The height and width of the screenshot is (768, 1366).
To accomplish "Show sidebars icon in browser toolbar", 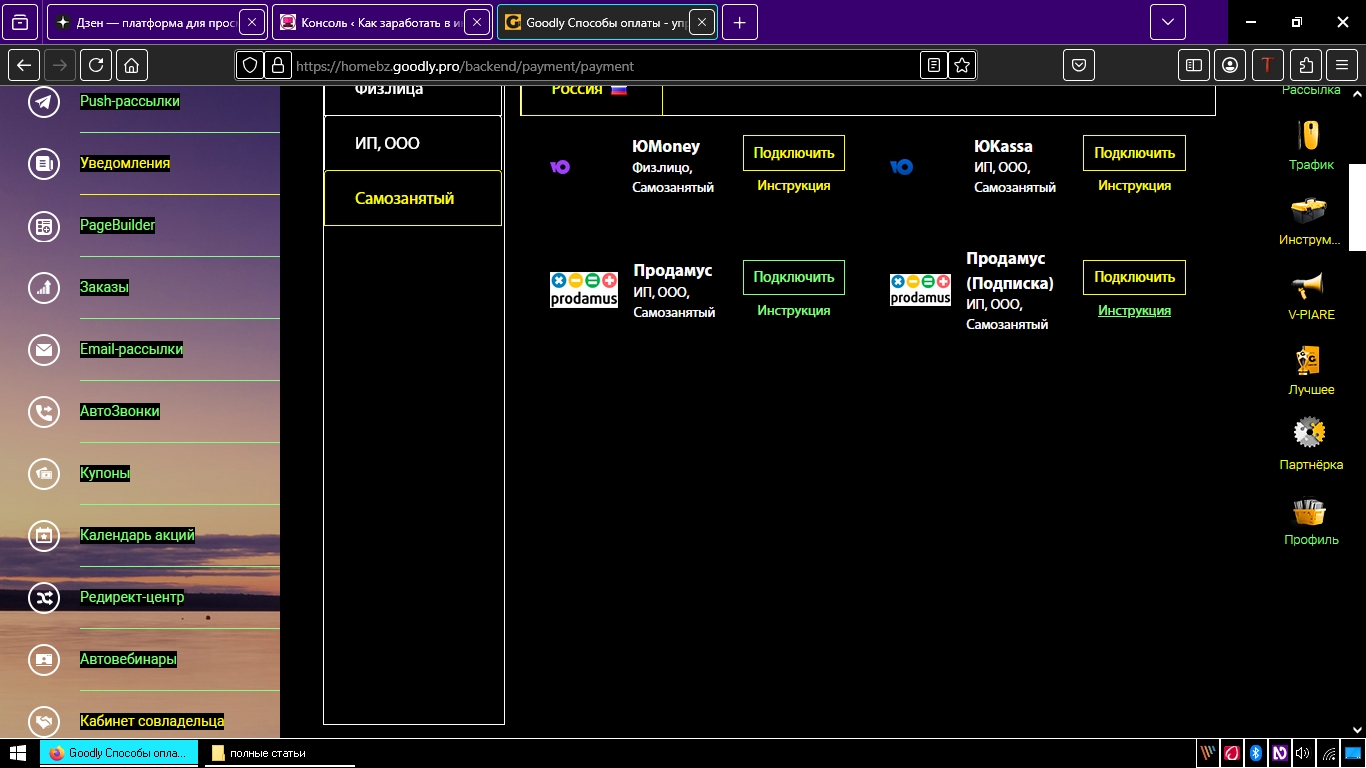I will coord(1194,65).
